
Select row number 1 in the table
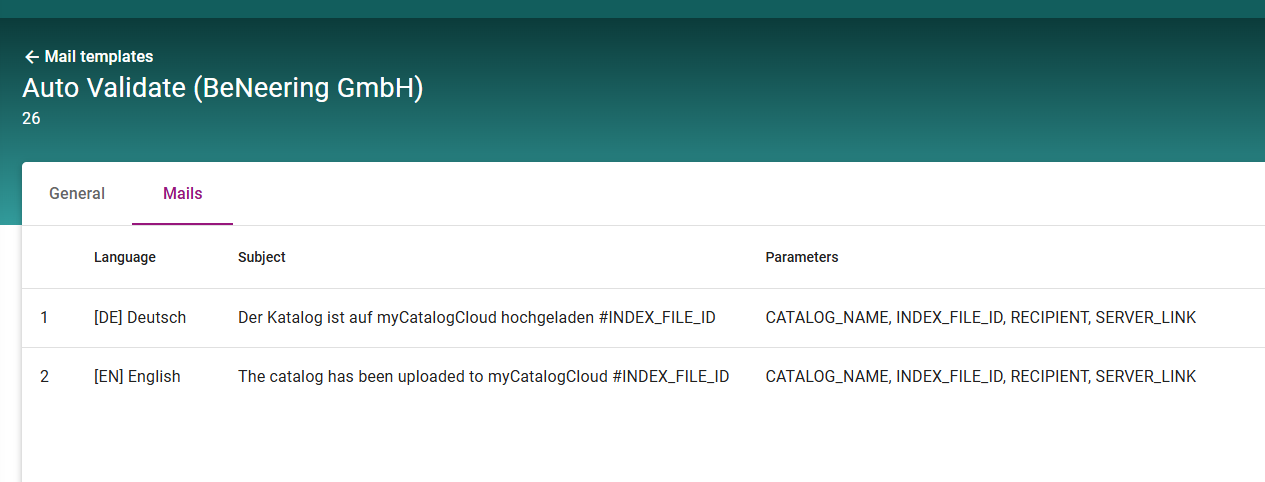pyautogui.click(x=44, y=318)
